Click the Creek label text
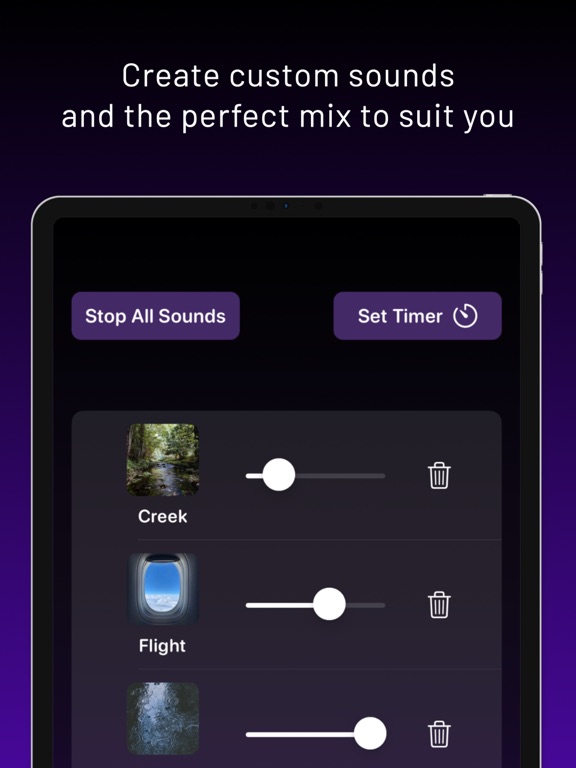The height and width of the screenshot is (768, 576). point(163,516)
